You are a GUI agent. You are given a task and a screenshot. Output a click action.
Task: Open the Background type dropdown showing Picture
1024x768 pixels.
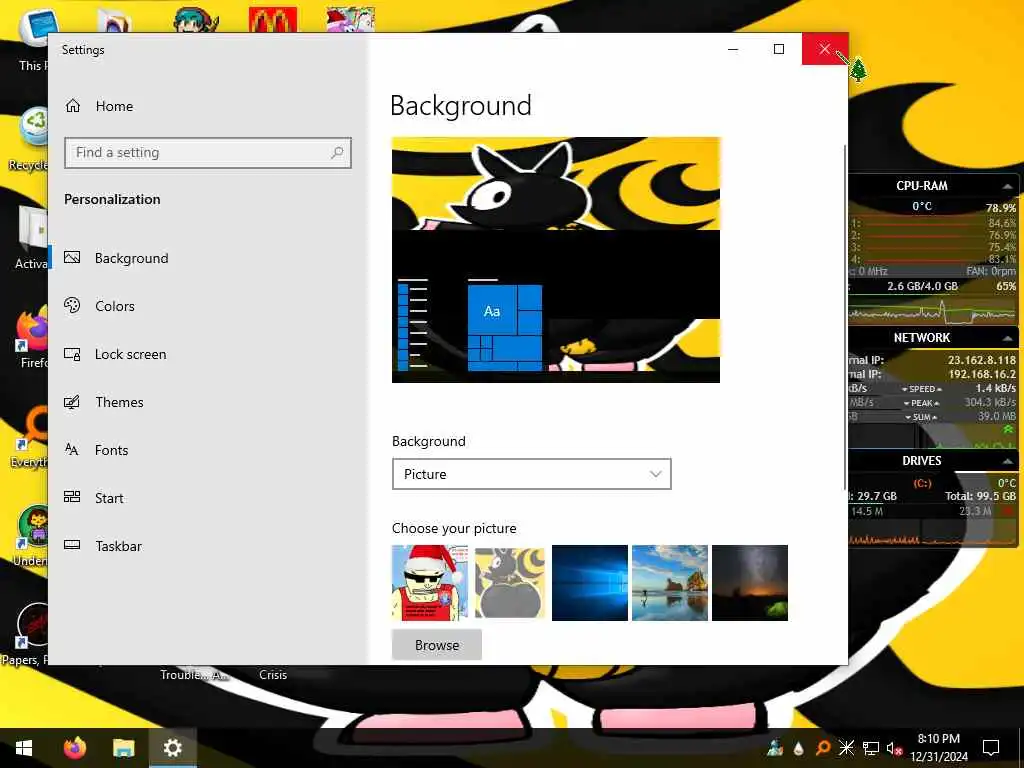click(532, 474)
